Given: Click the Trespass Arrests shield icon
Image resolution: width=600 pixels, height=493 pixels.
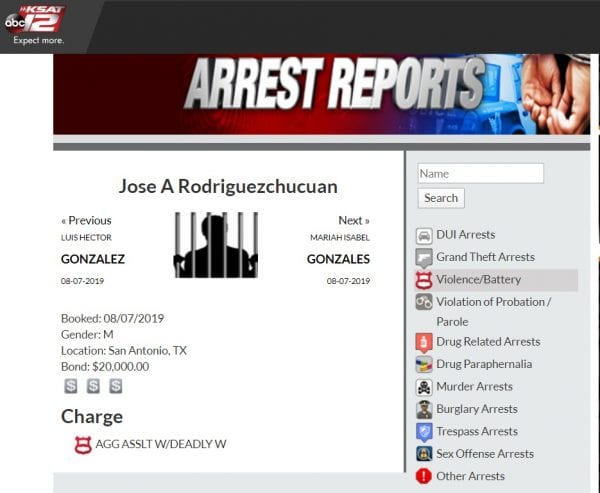Looking at the screenshot, I should 424,432.
